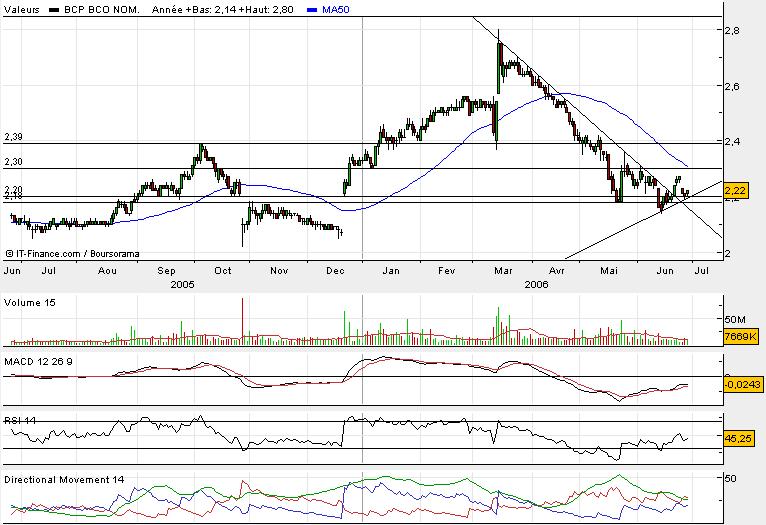
Task: Click the 2006 year label
Action: click(536, 284)
